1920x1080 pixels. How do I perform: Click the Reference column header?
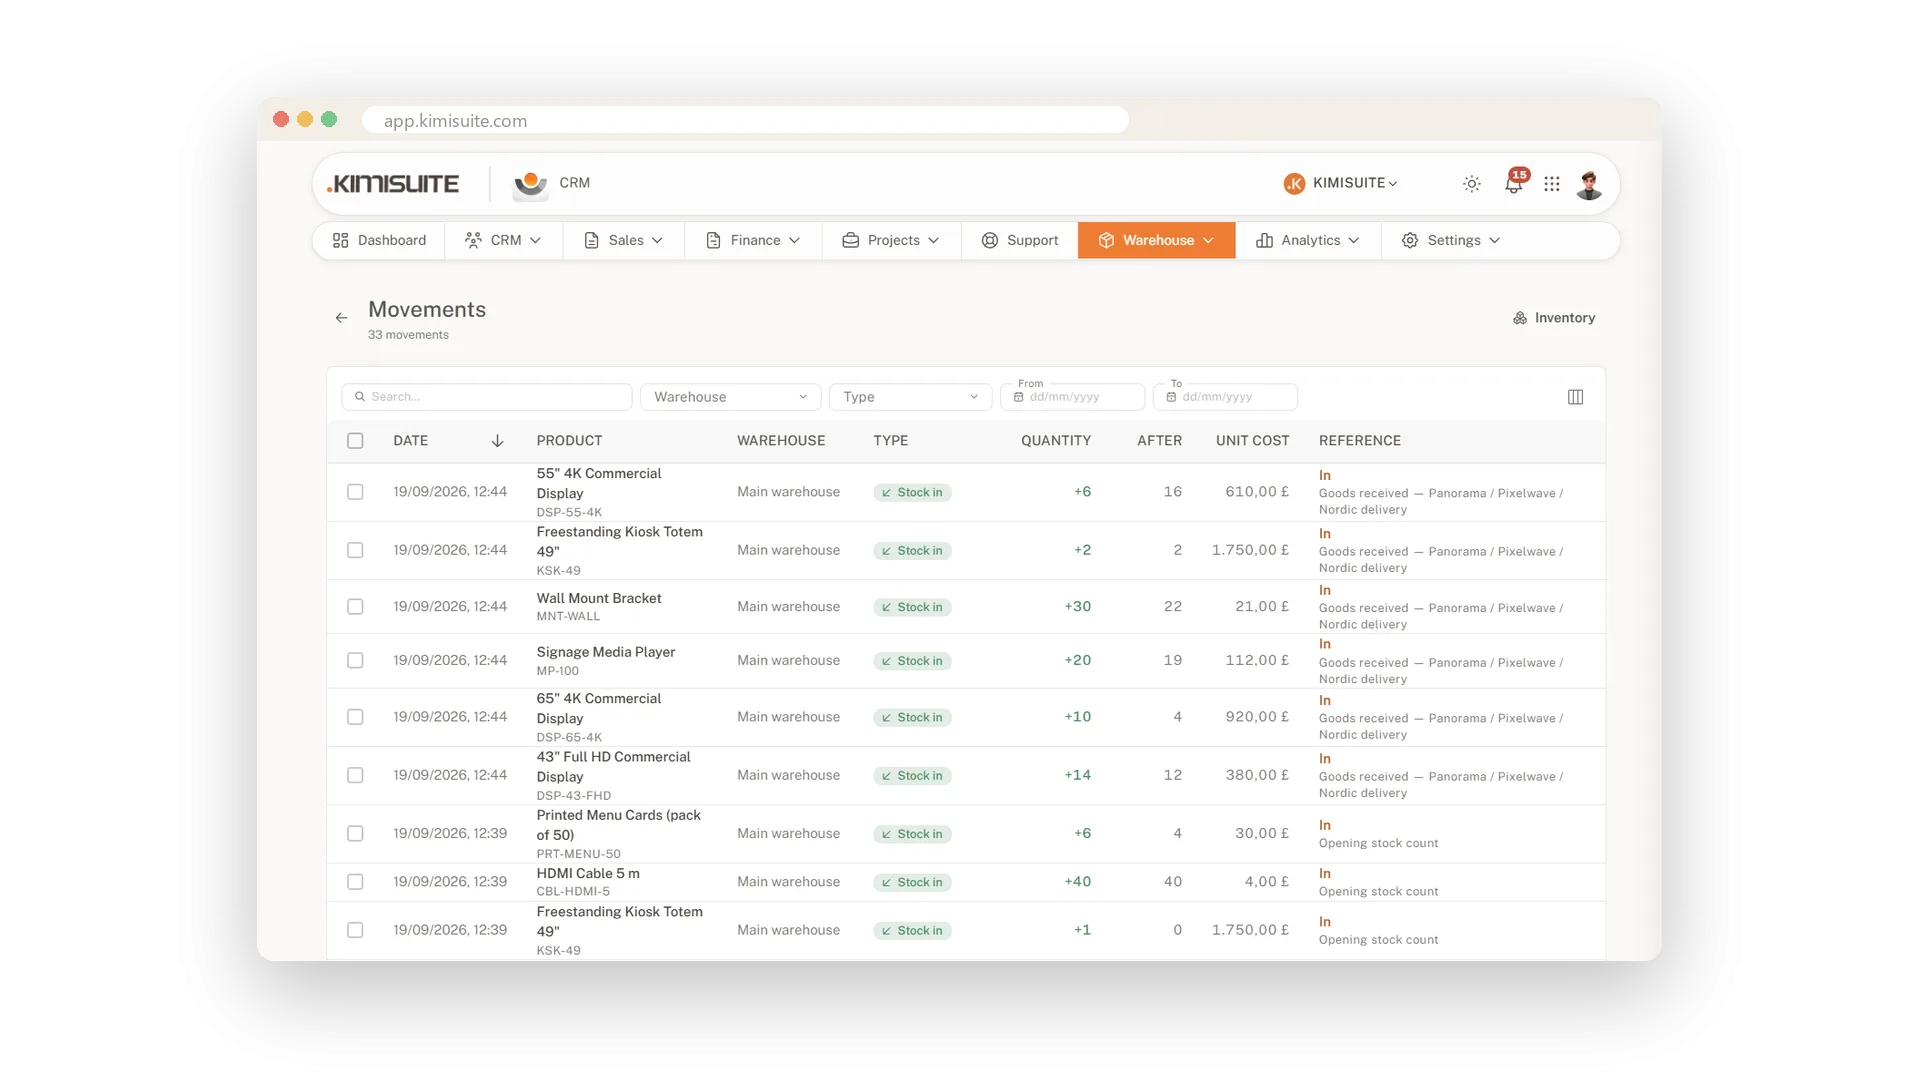[1360, 441]
